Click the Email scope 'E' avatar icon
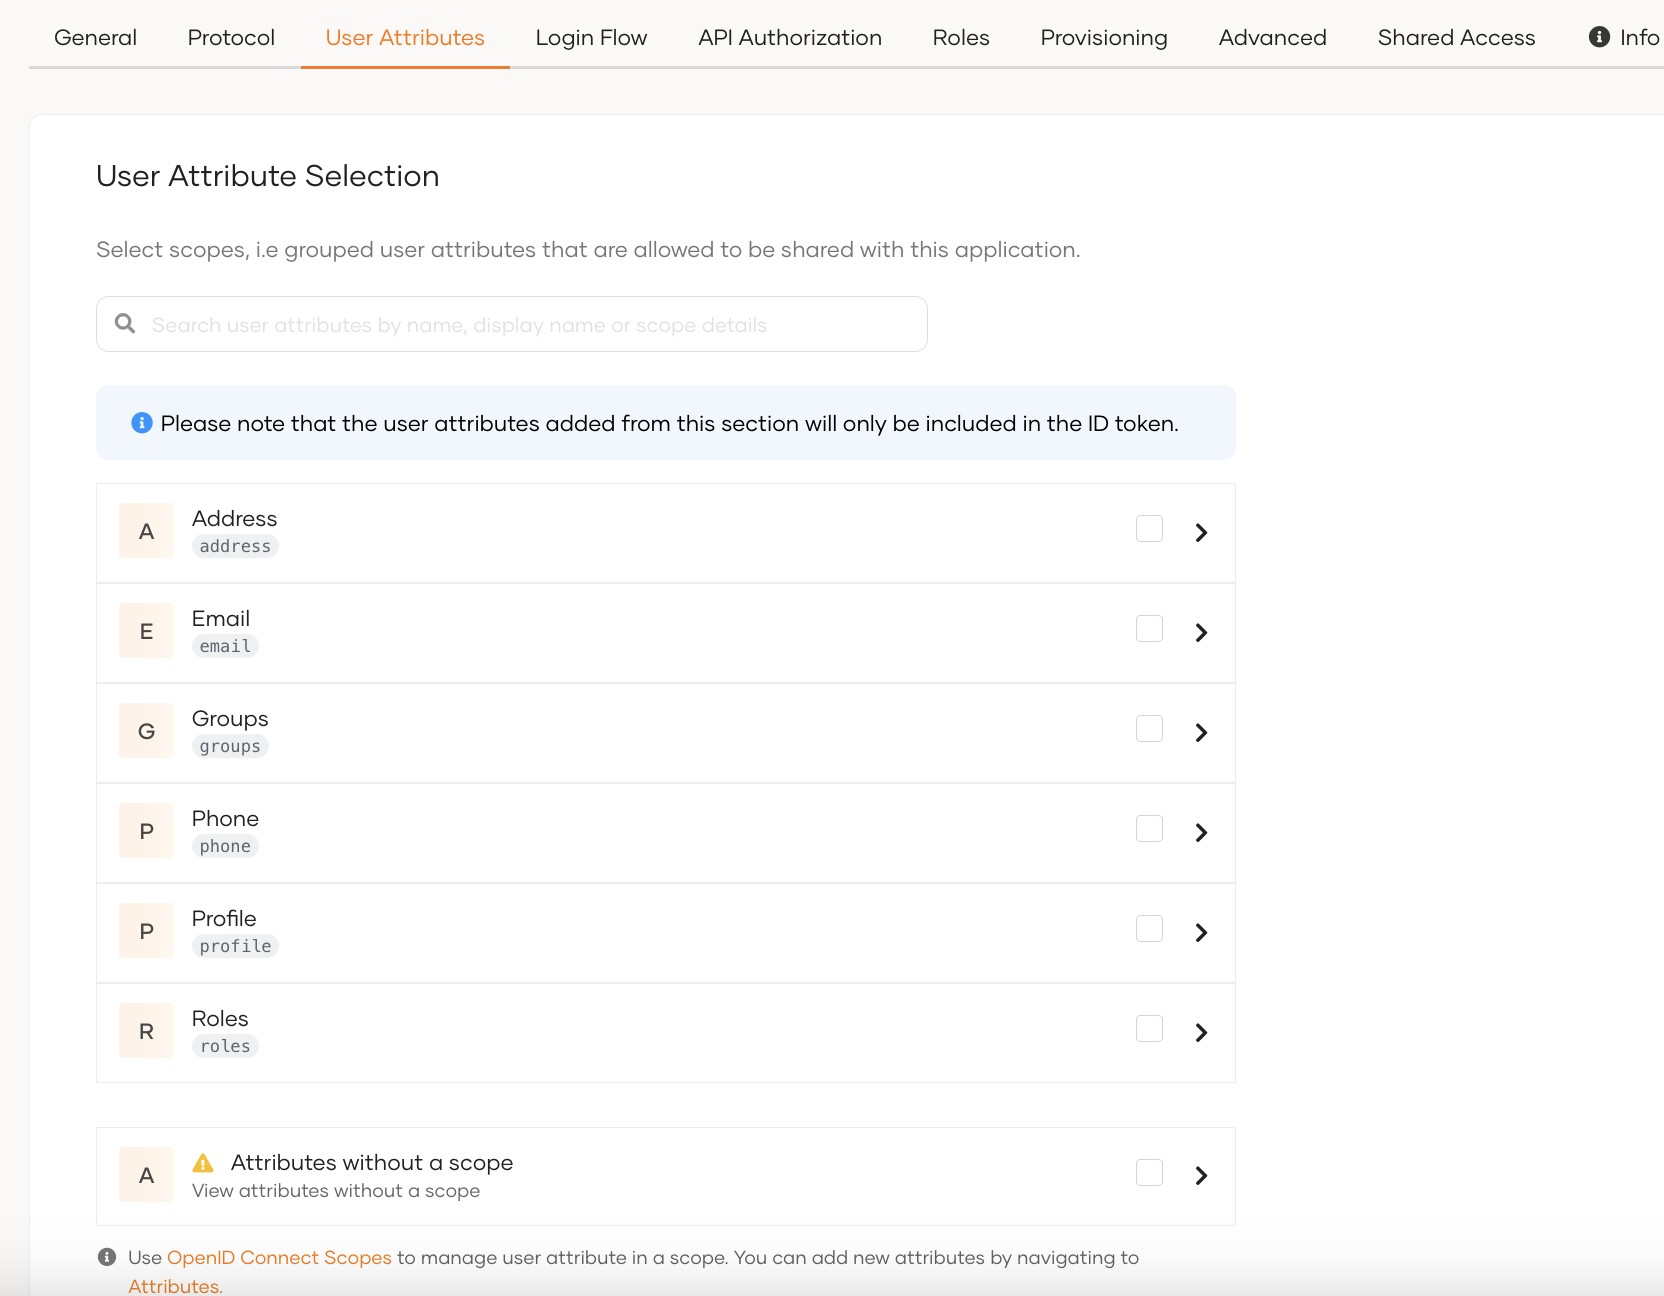Screen dimensions: 1664x1296 click(146, 632)
